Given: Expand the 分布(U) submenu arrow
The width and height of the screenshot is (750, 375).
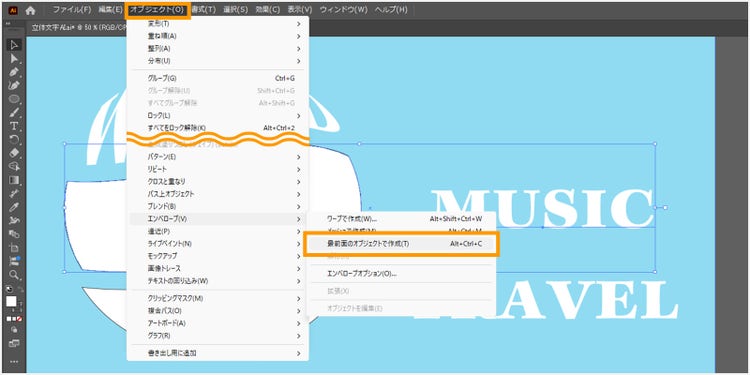Looking at the screenshot, I should (298, 61).
